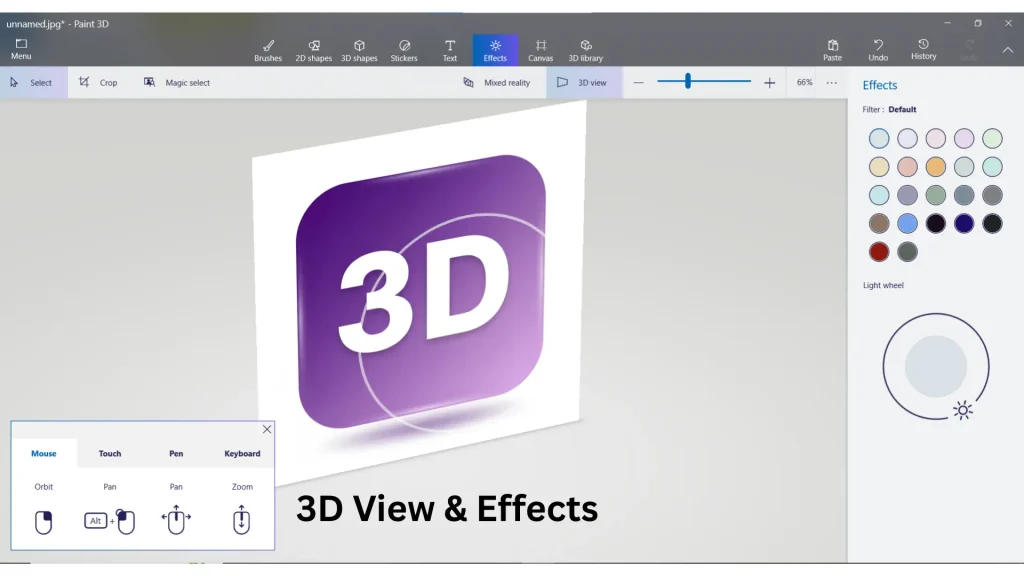Open the zoom percentage dropdown

804,82
